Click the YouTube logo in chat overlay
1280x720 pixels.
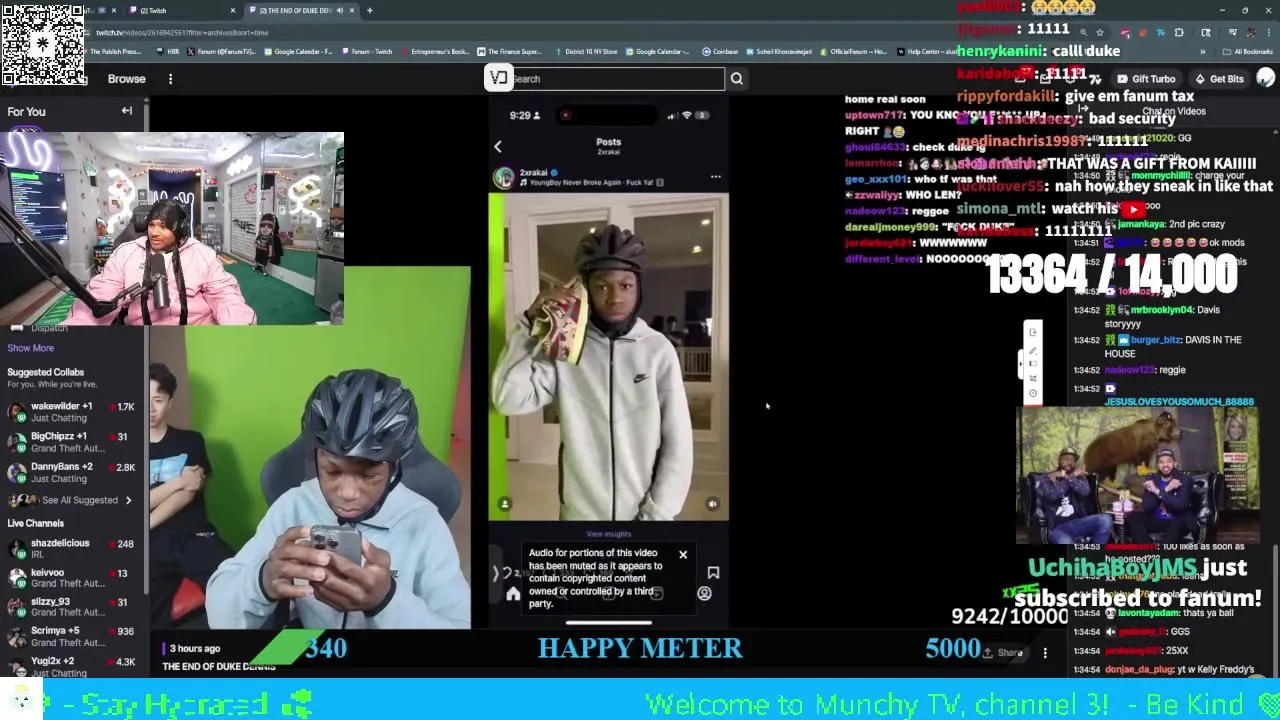click(x=1133, y=209)
